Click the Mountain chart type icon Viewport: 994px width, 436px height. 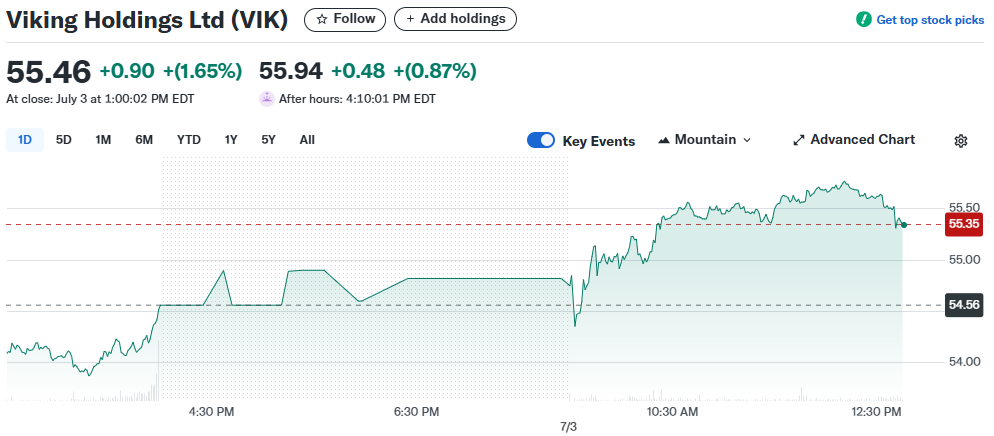pos(664,140)
